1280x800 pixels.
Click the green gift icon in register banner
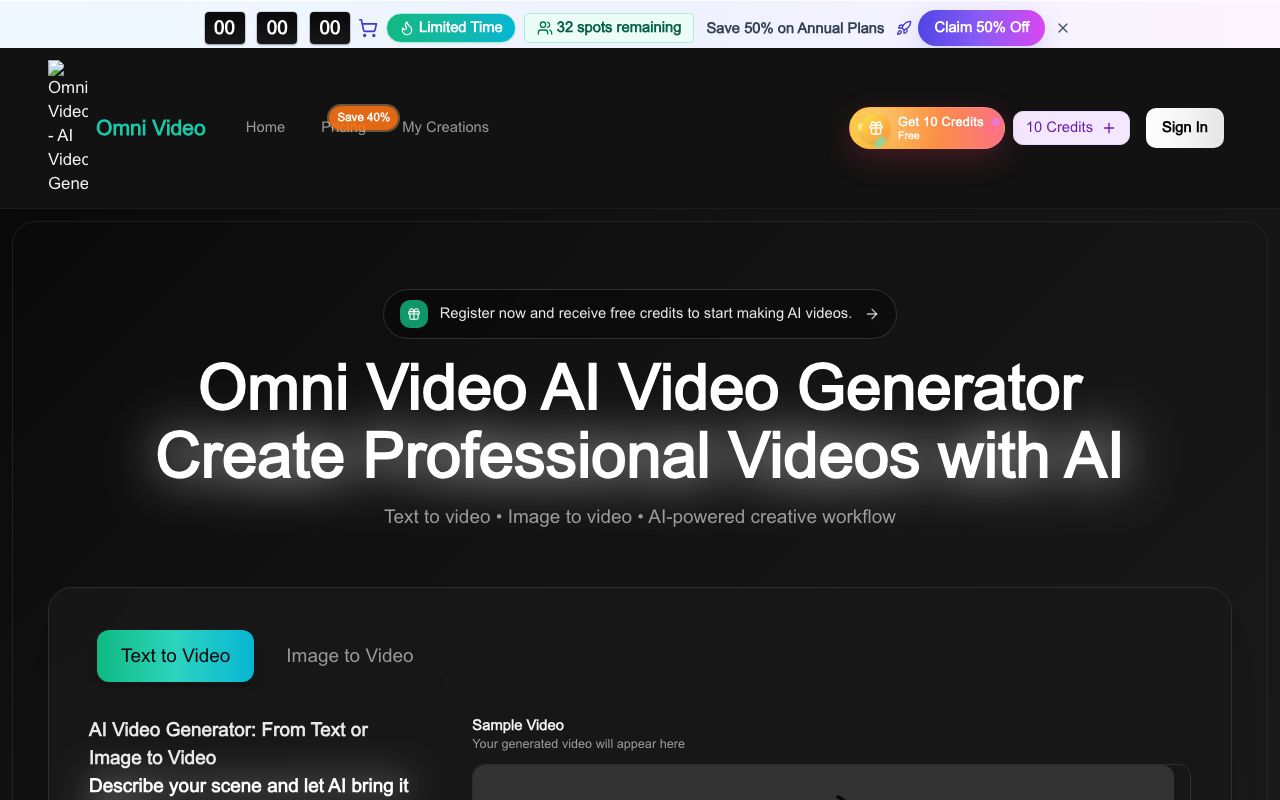click(414, 314)
